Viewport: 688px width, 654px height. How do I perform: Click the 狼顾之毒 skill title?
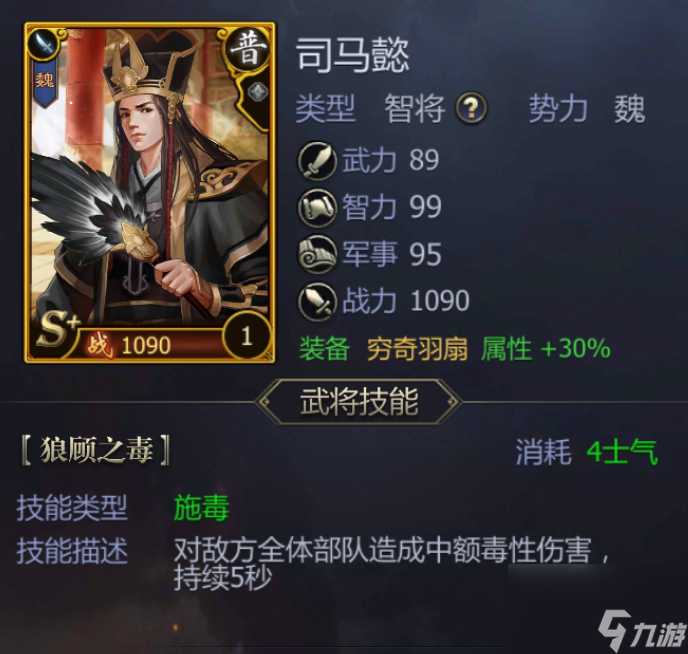coord(96,450)
